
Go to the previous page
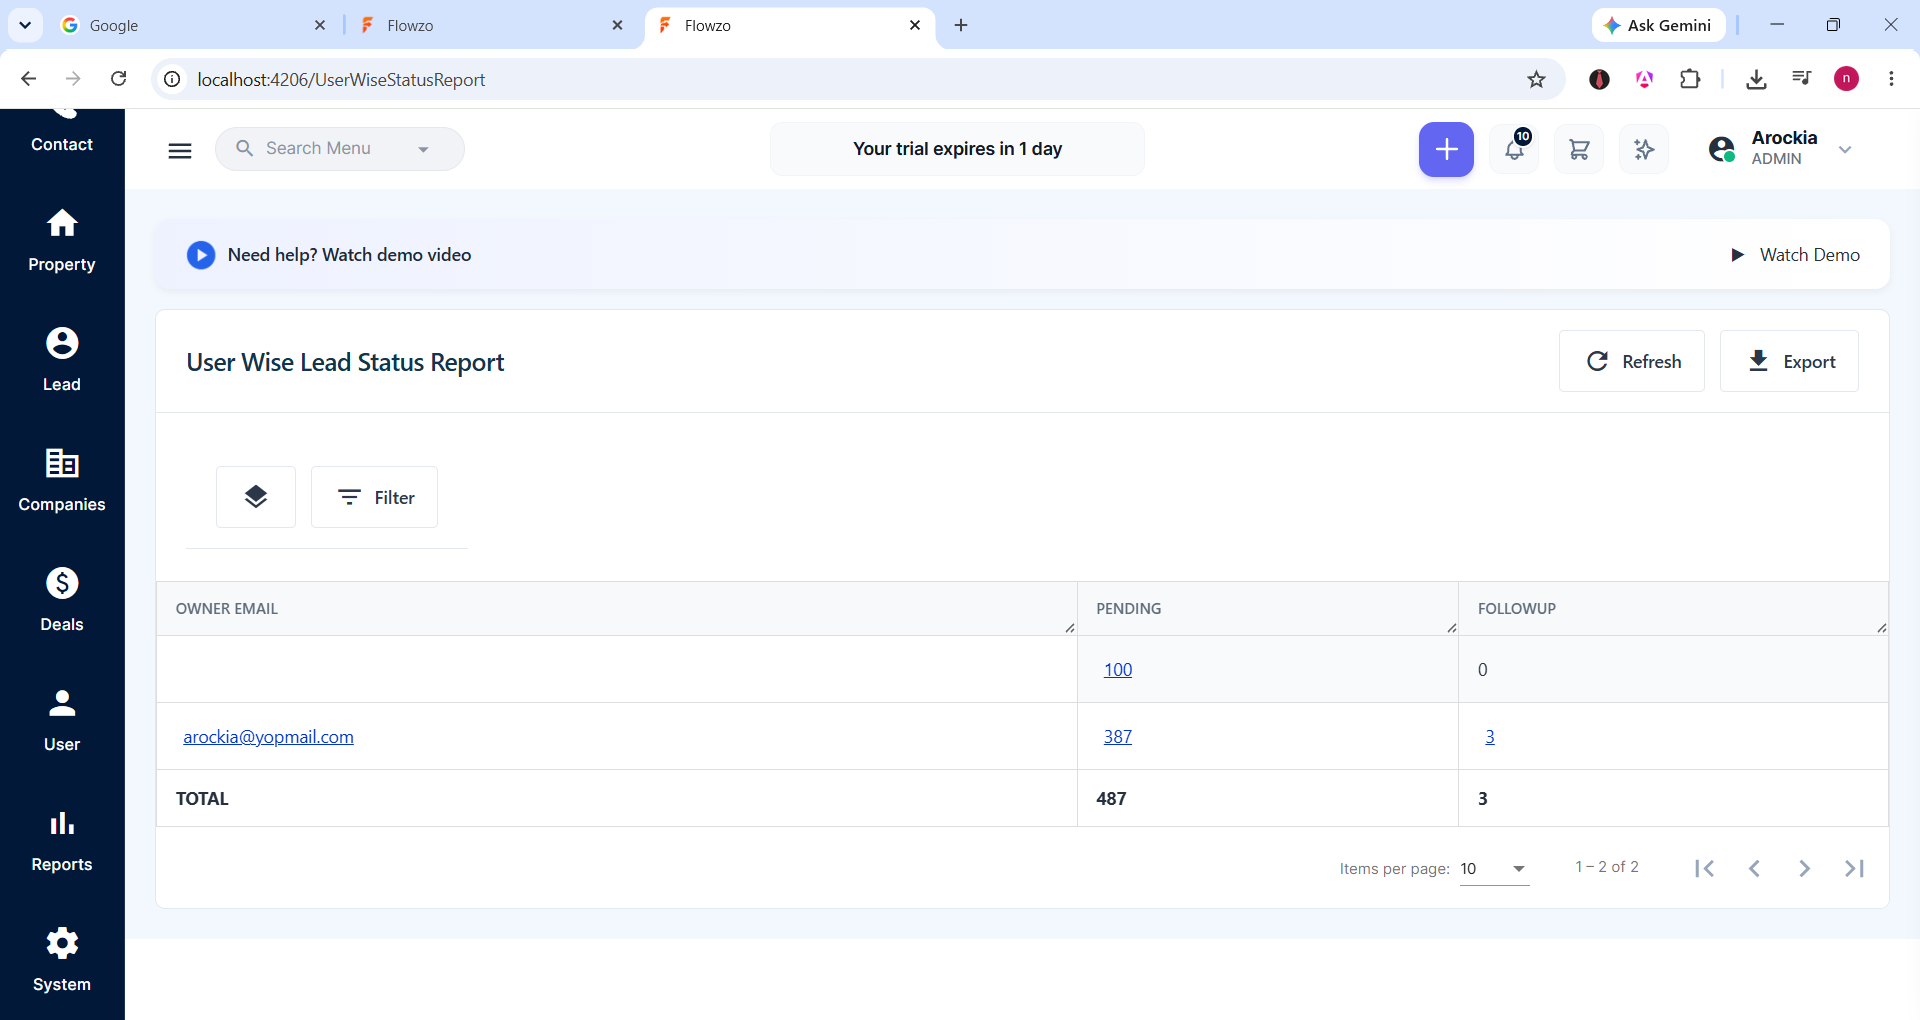1754,869
